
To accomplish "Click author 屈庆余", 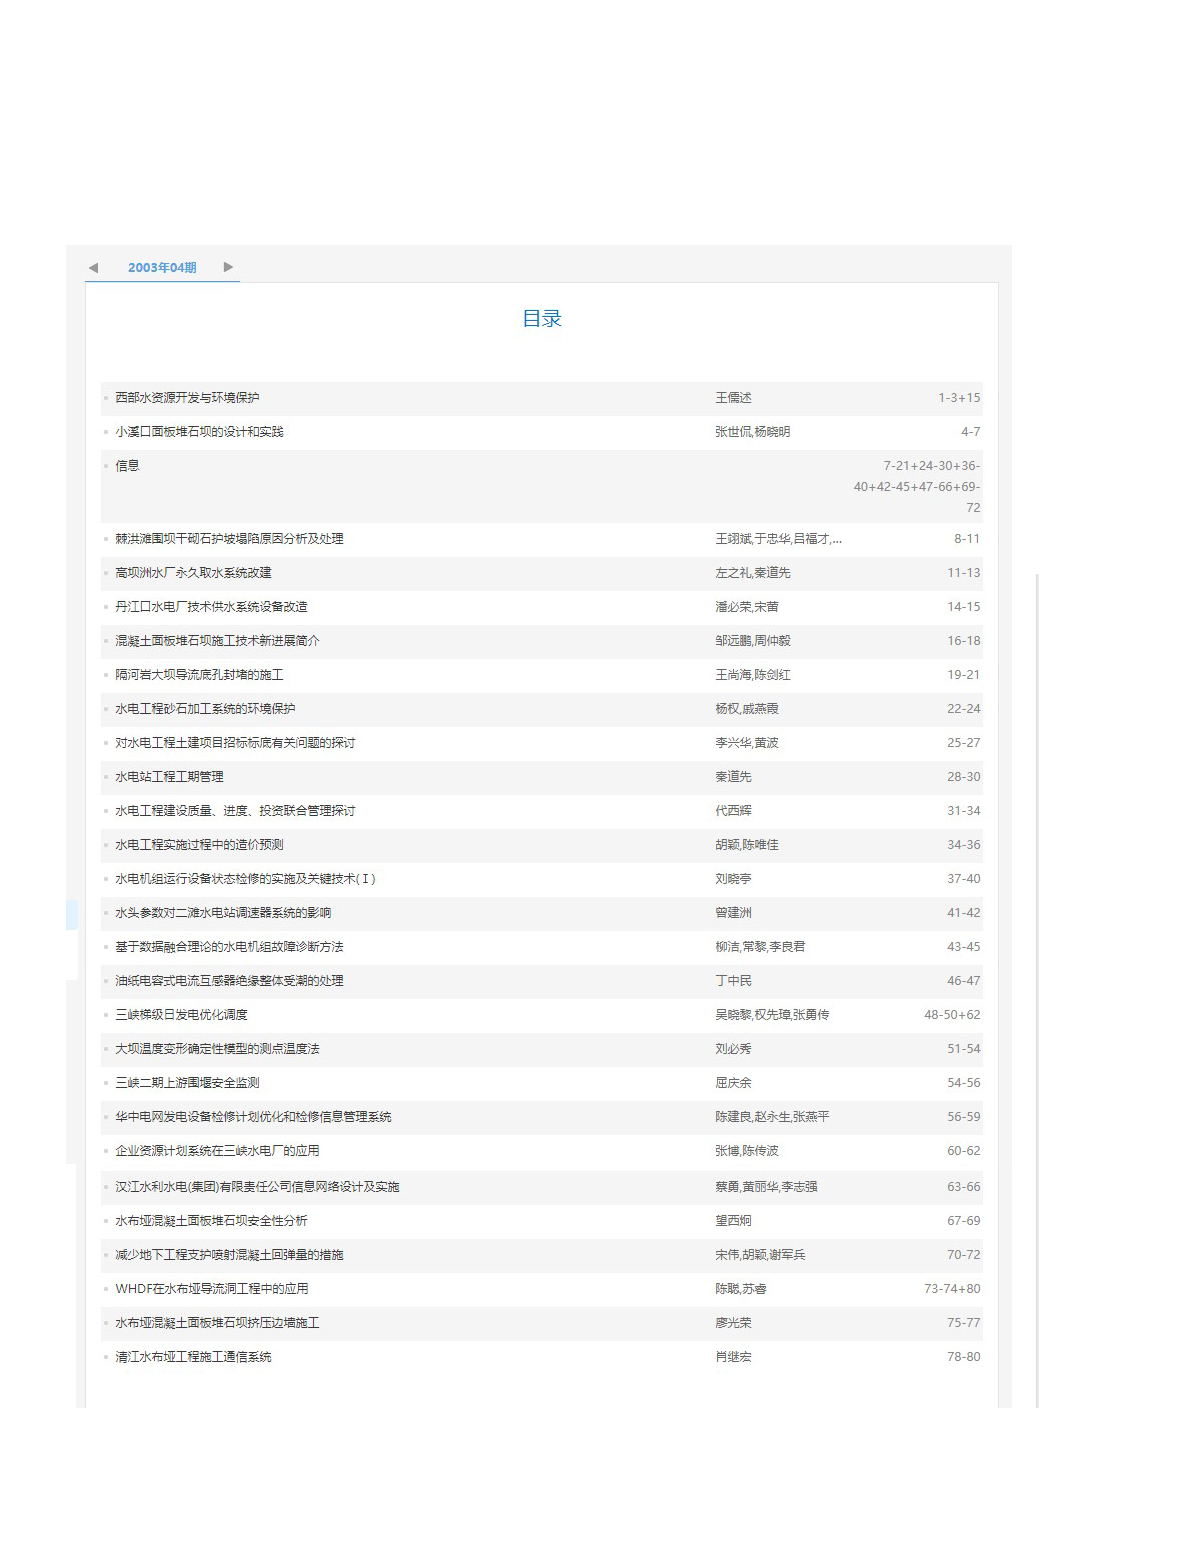I will tap(733, 1083).
